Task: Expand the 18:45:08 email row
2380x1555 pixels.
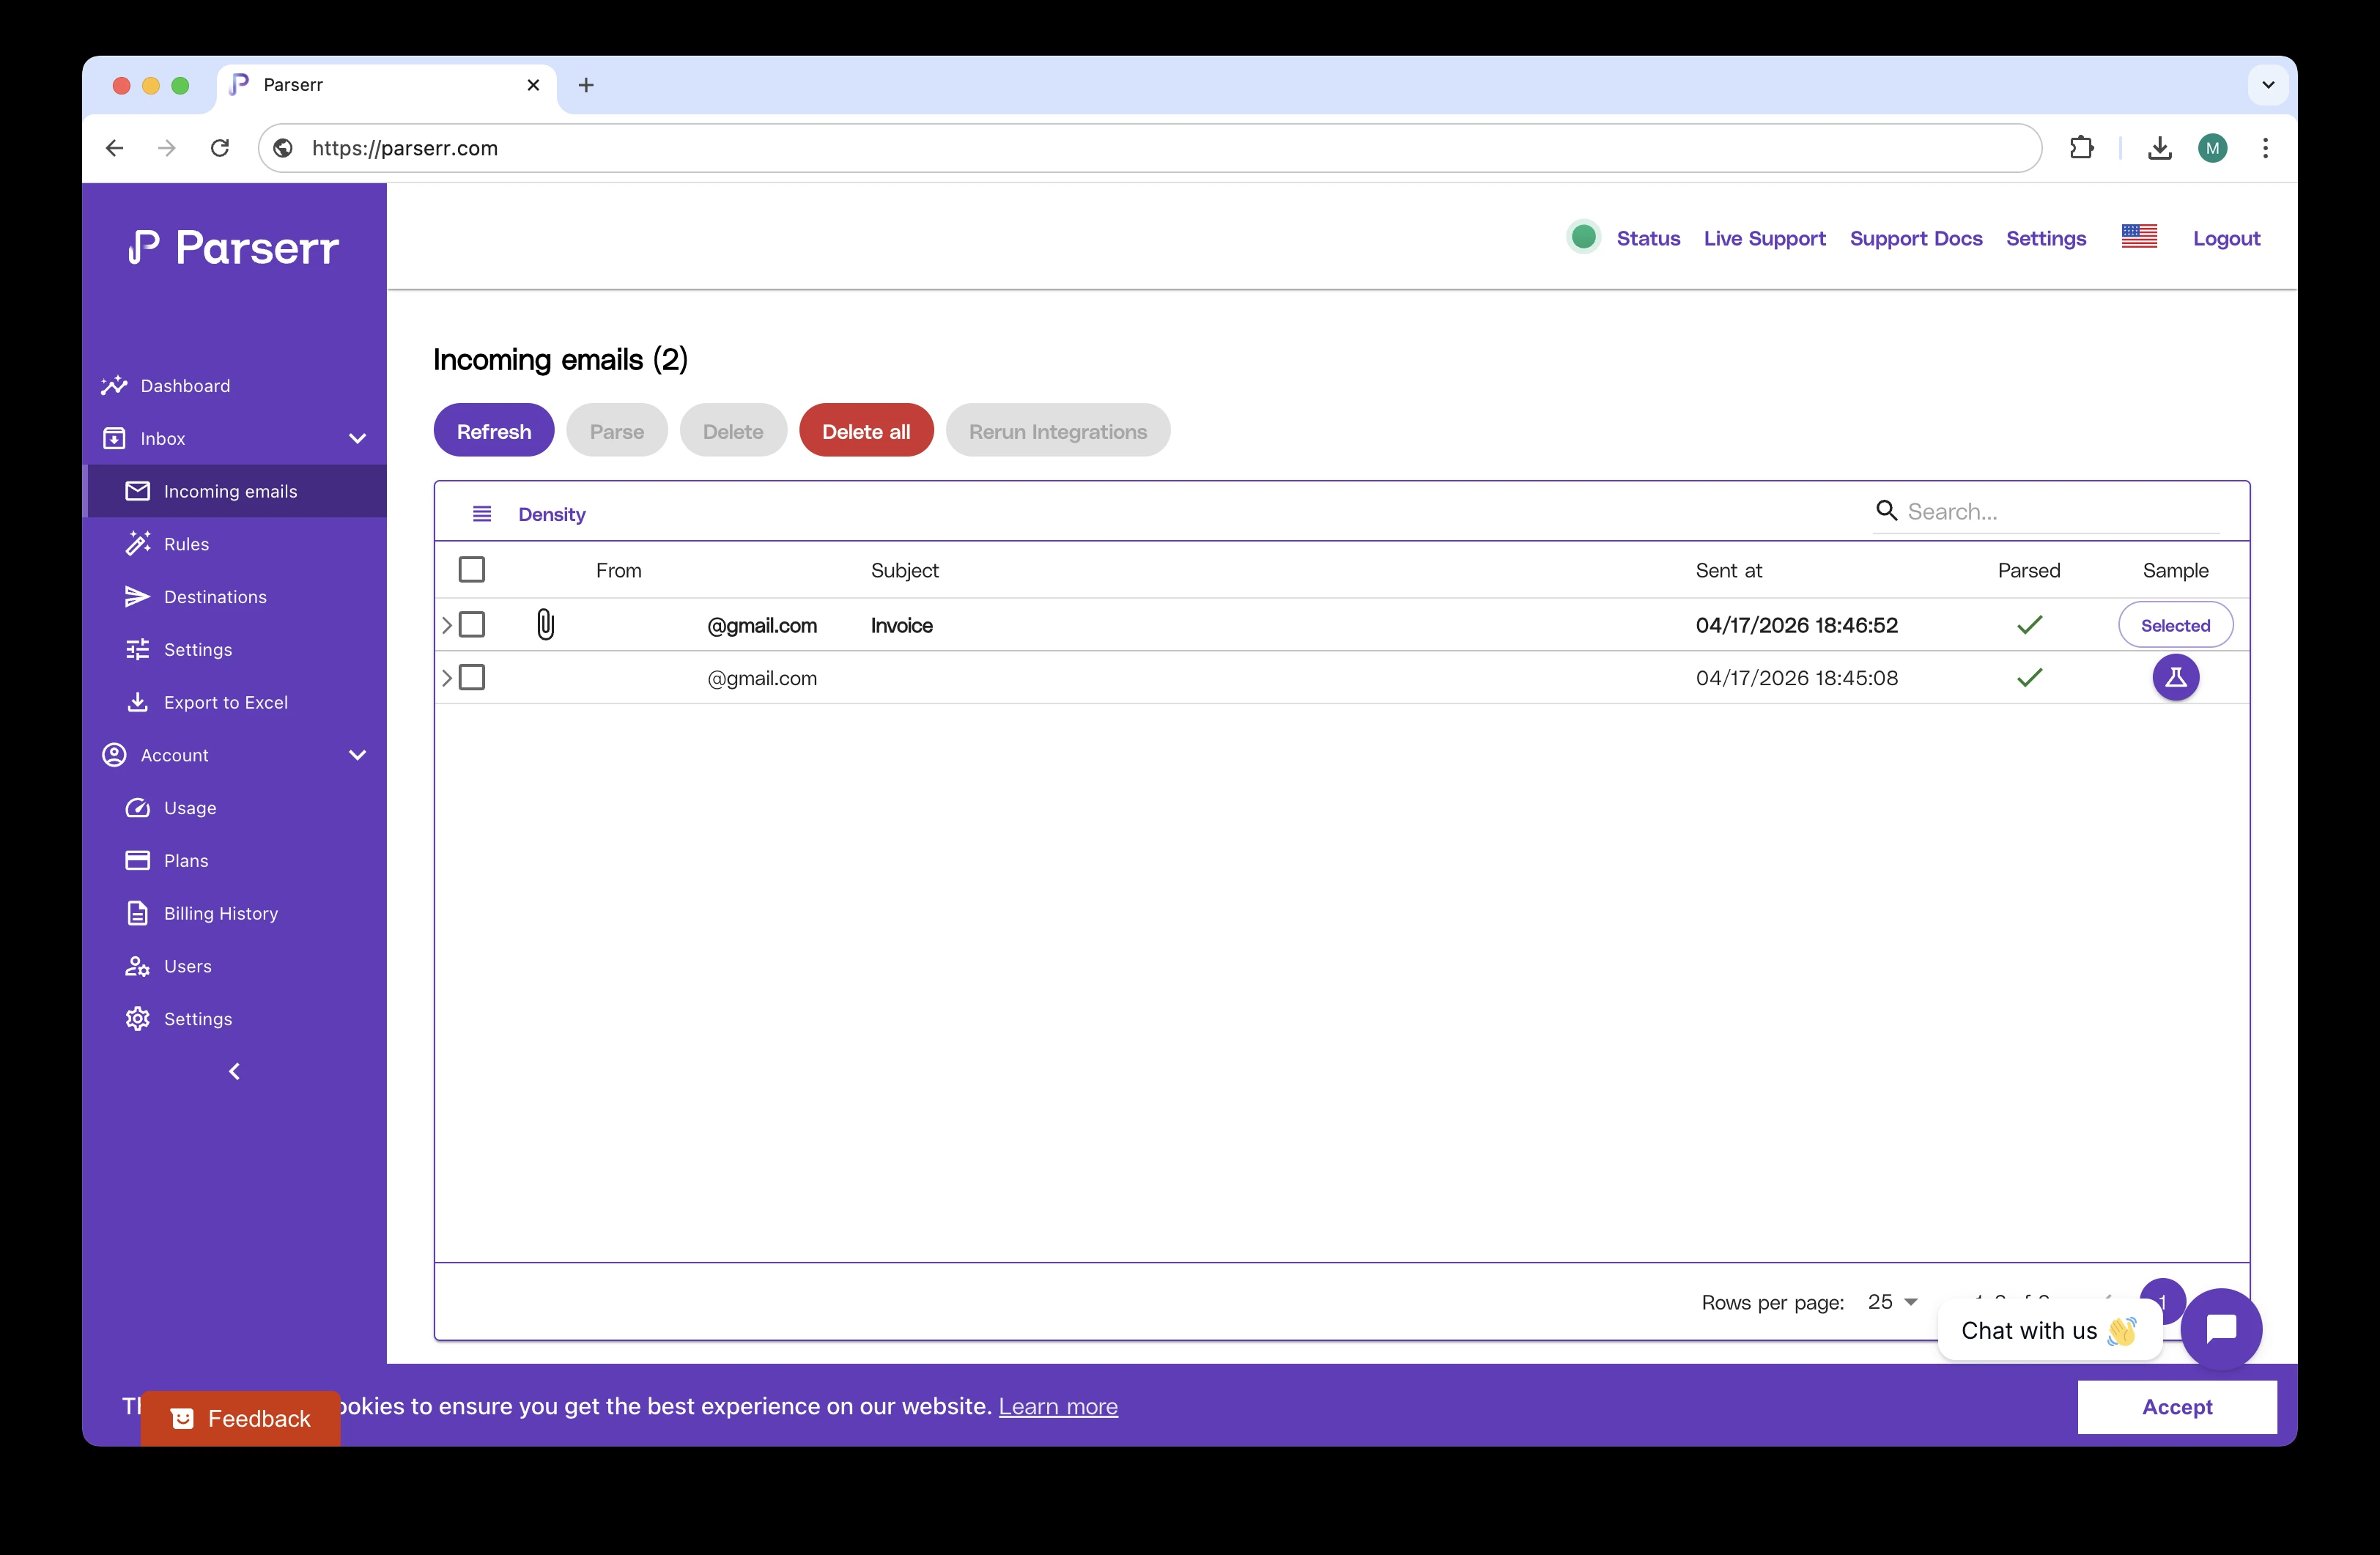Action: point(446,678)
